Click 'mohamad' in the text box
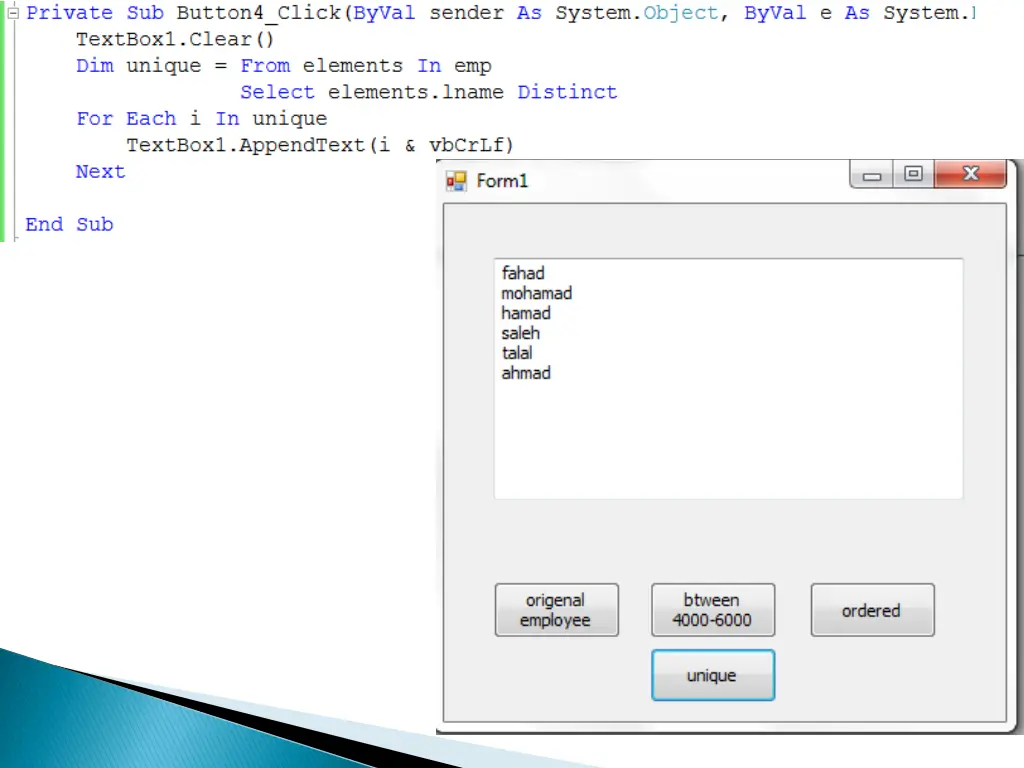This screenshot has width=1024, height=768. pos(536,293)
